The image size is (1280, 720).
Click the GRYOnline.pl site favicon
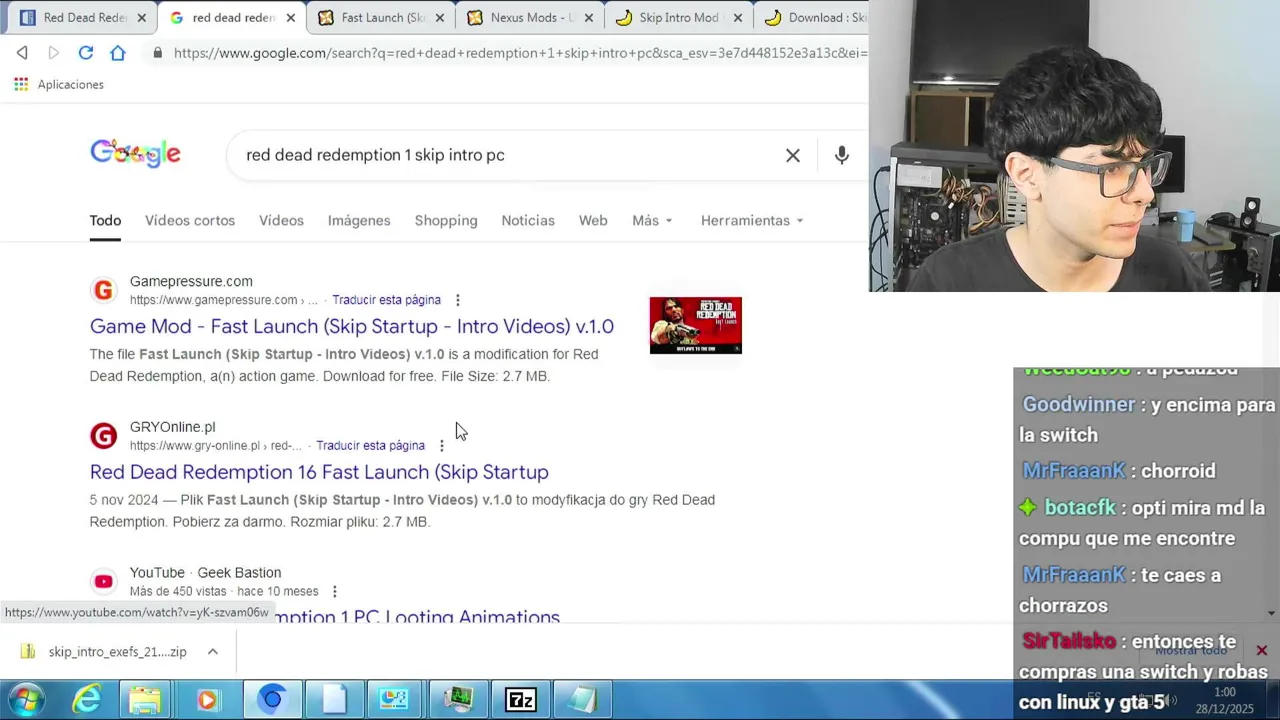[x=103, y=436]
